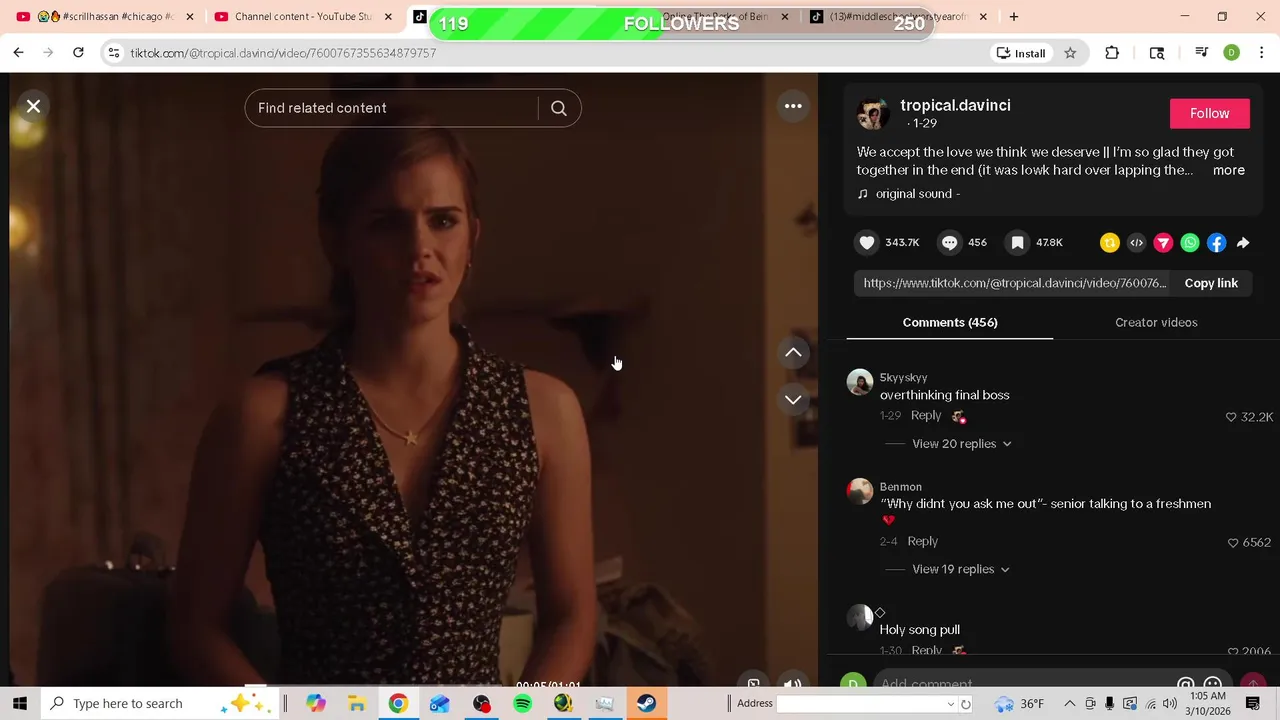This screenshot has height=720, width=1280.
Task: Open tropical.davinci profile avatar
Action: click(x=873, y=113)
